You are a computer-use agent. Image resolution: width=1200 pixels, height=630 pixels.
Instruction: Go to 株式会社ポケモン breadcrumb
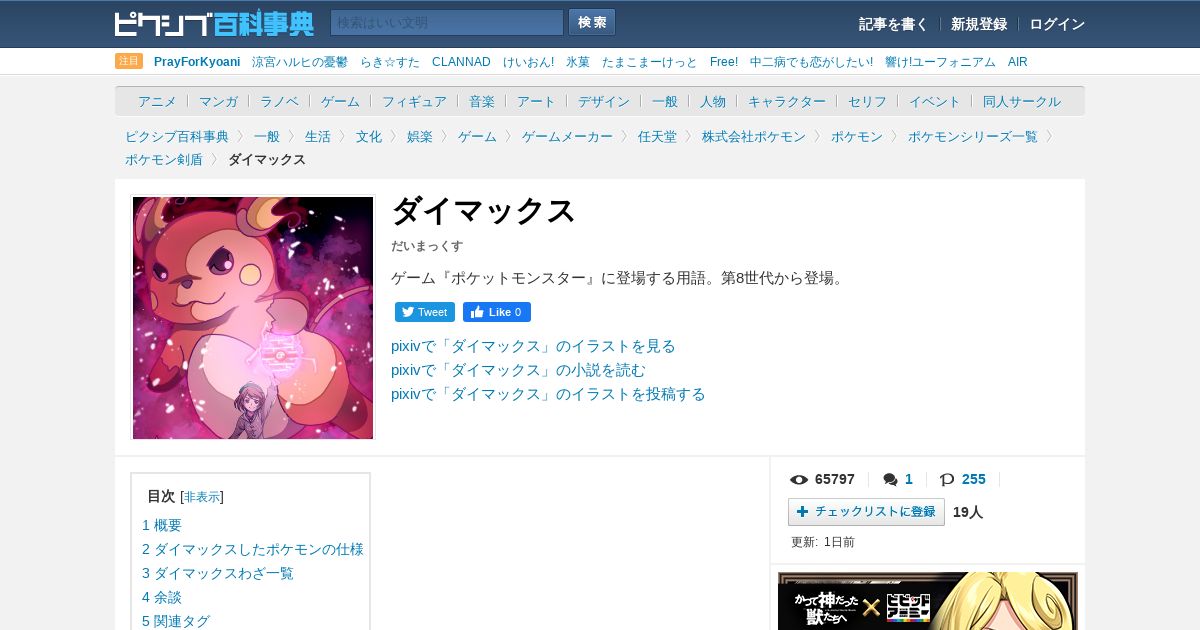754,136
